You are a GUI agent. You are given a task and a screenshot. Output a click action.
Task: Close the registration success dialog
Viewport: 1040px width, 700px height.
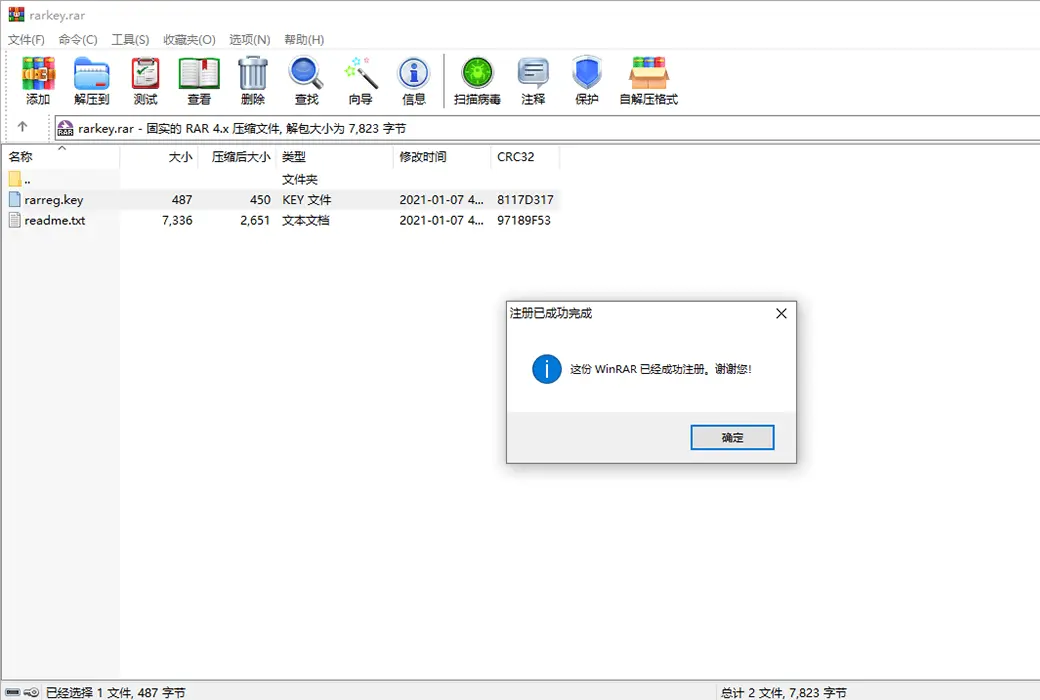pos(781,313)
